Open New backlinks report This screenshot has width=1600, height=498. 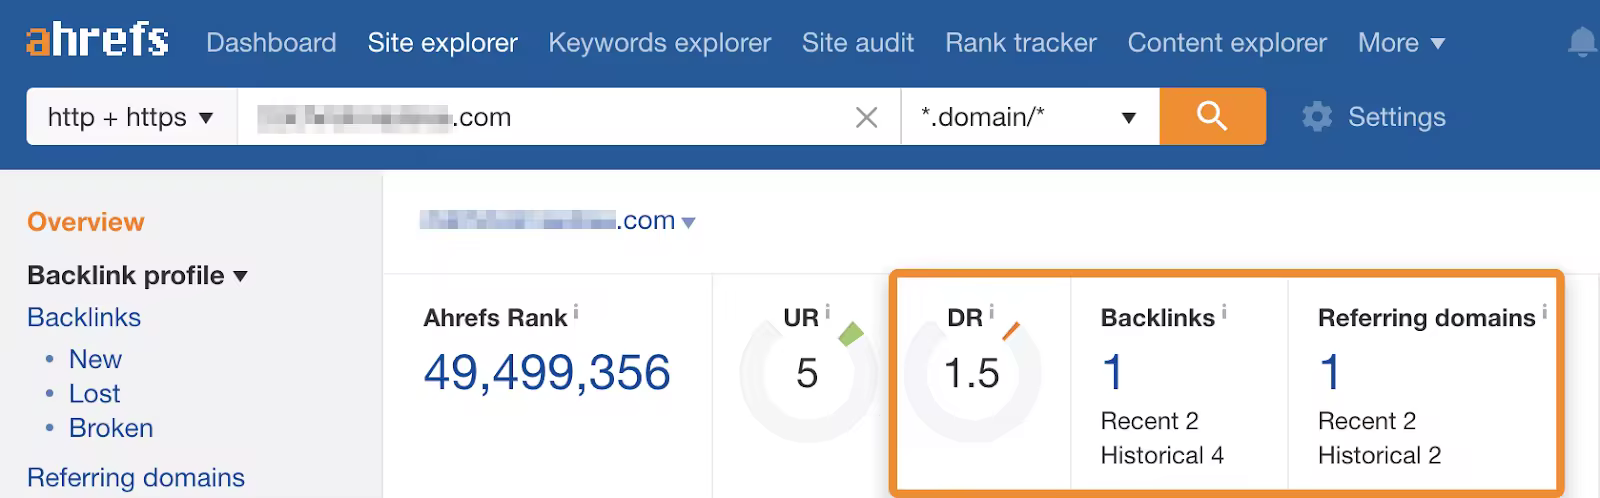click(x=95, y=359)
